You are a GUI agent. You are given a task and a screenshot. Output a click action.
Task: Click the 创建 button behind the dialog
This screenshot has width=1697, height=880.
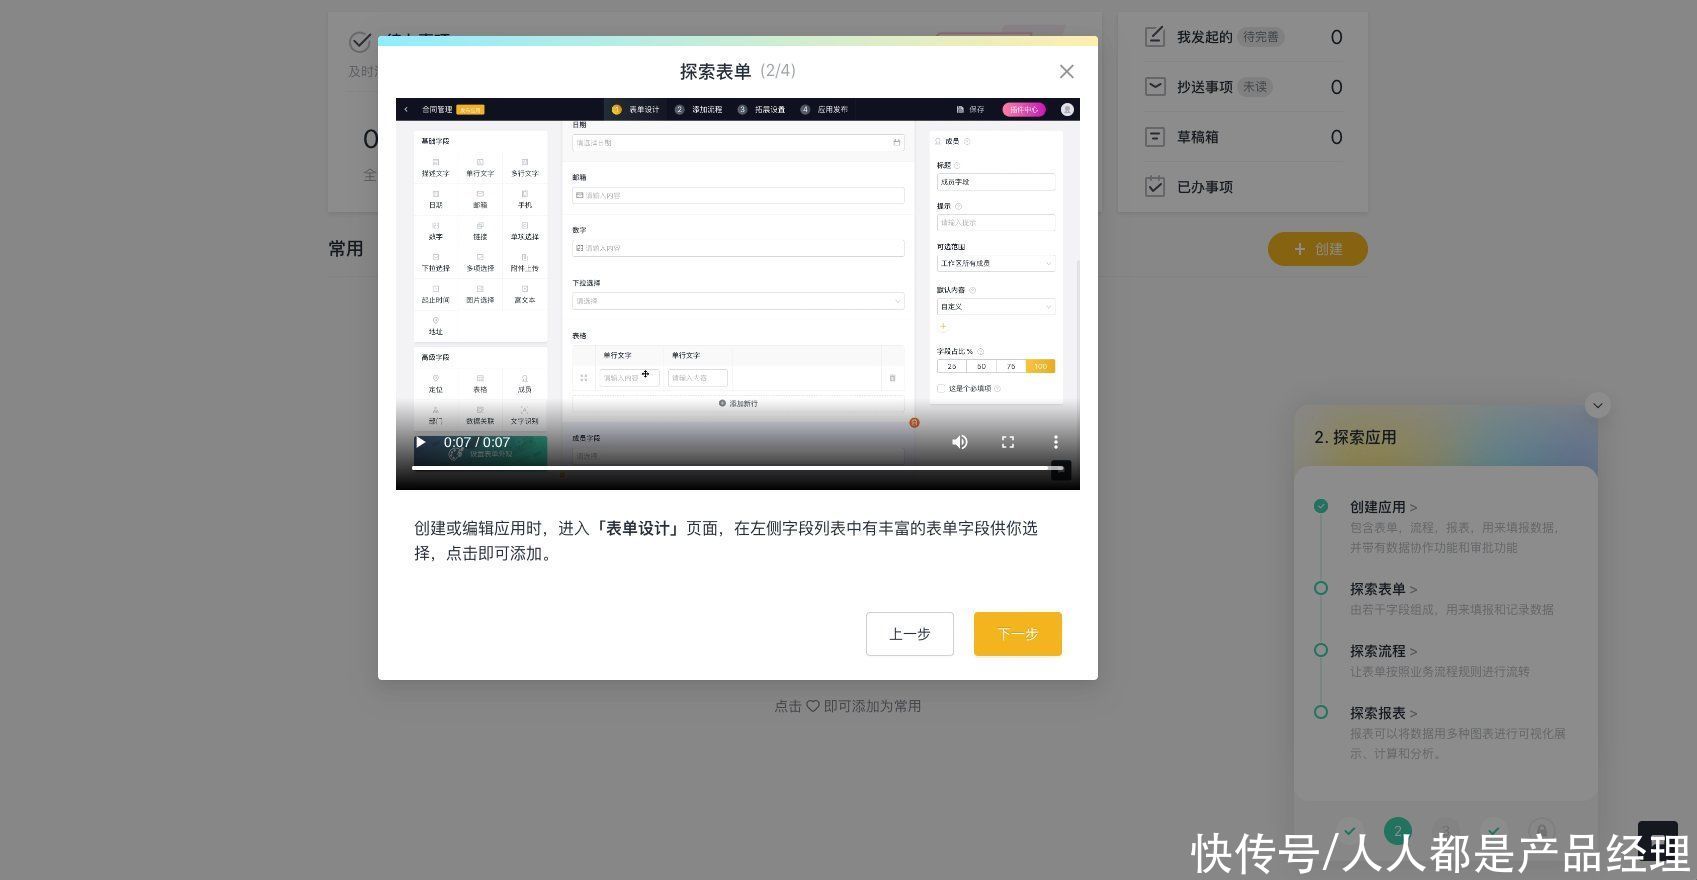(1318, 249)
